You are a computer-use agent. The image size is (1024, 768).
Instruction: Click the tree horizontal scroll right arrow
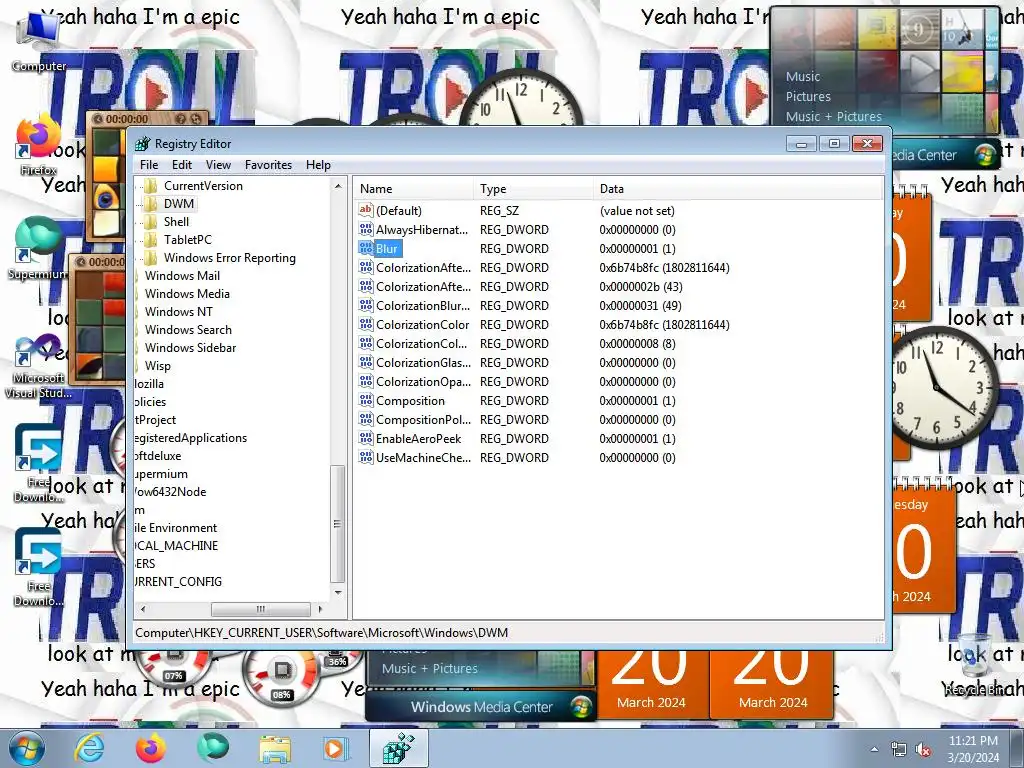(320, 609)
